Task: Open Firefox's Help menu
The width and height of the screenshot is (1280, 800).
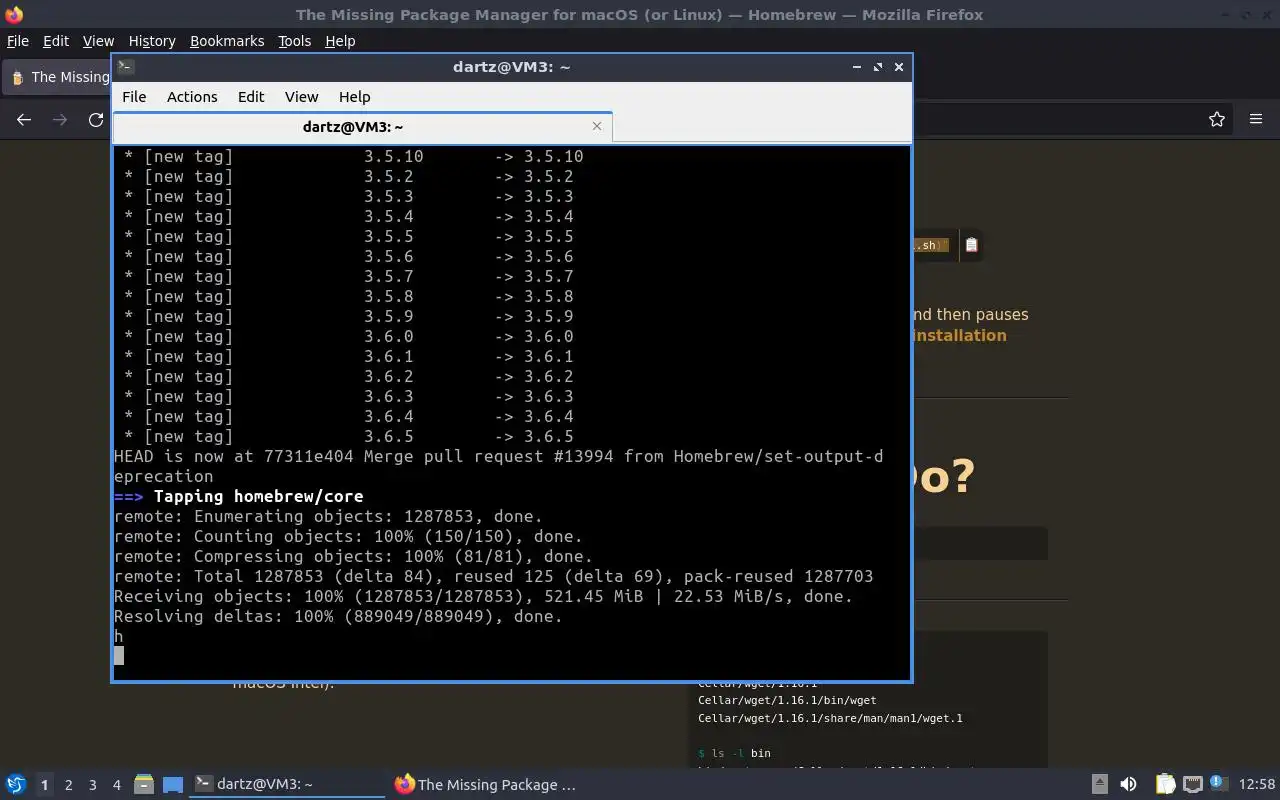Action: (x=340, y=41)
